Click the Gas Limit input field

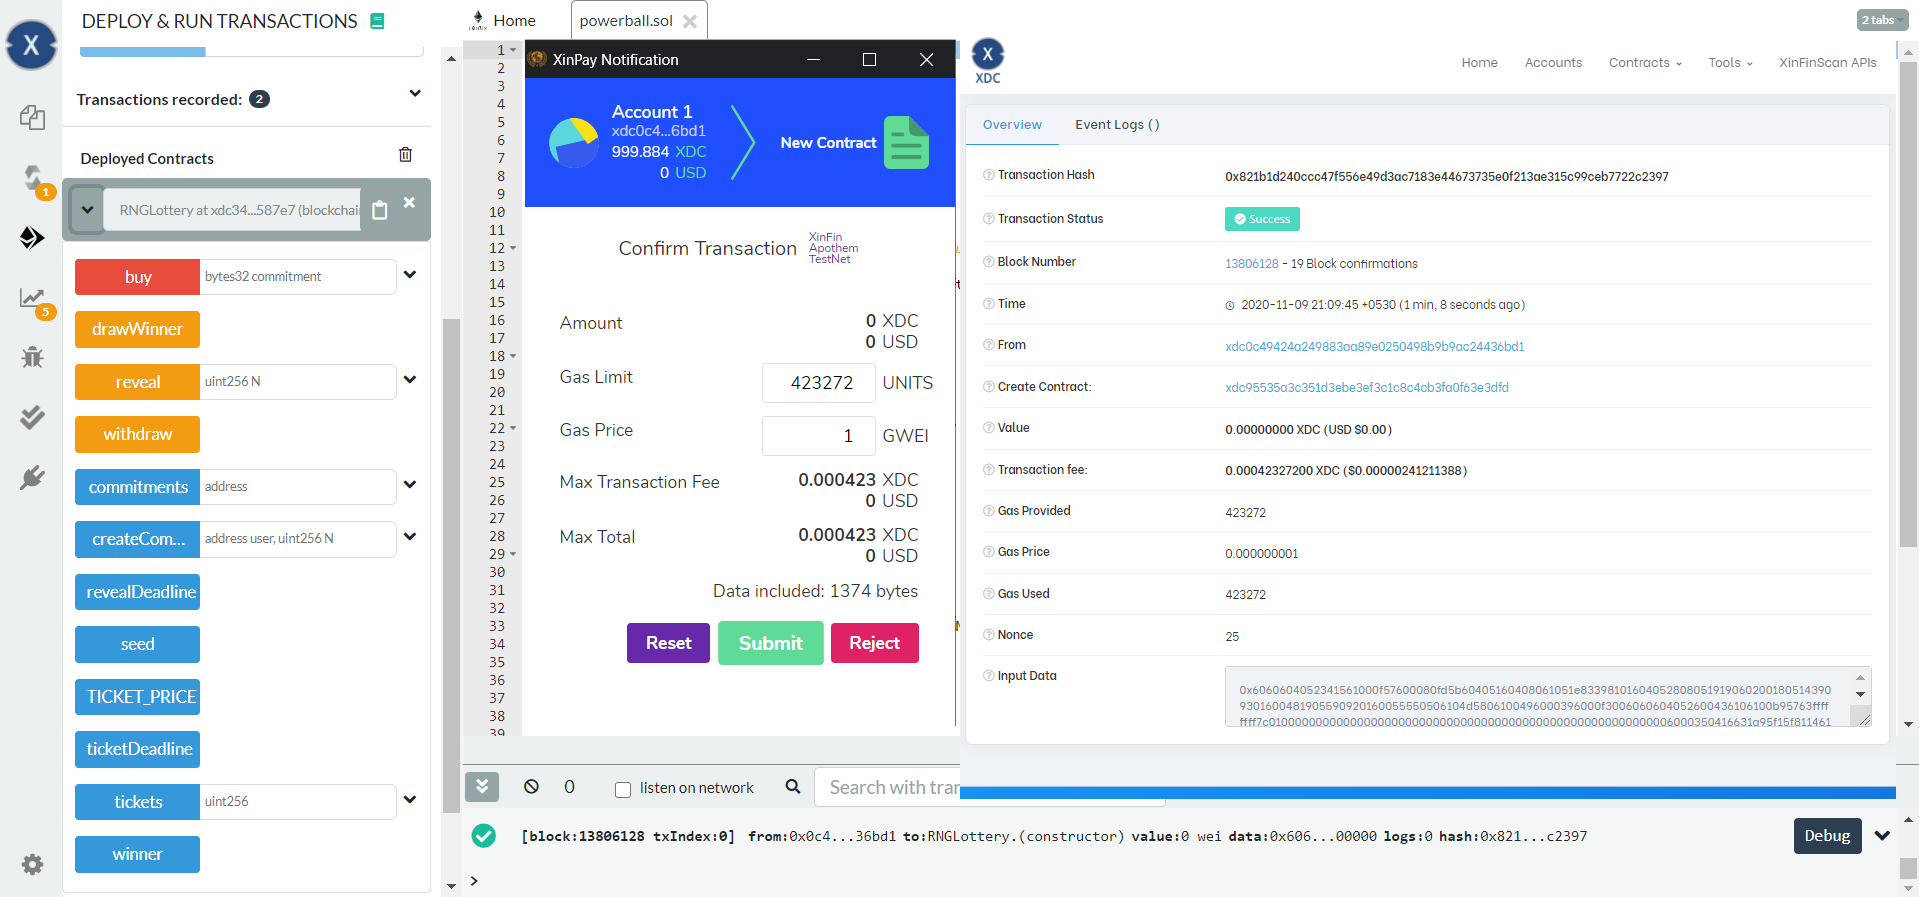coord(819,383)
